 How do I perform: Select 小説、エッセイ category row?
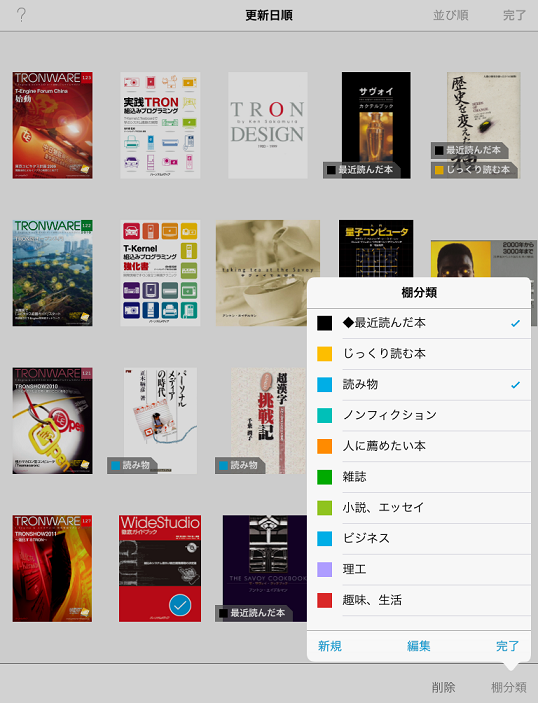pos(419,508)
